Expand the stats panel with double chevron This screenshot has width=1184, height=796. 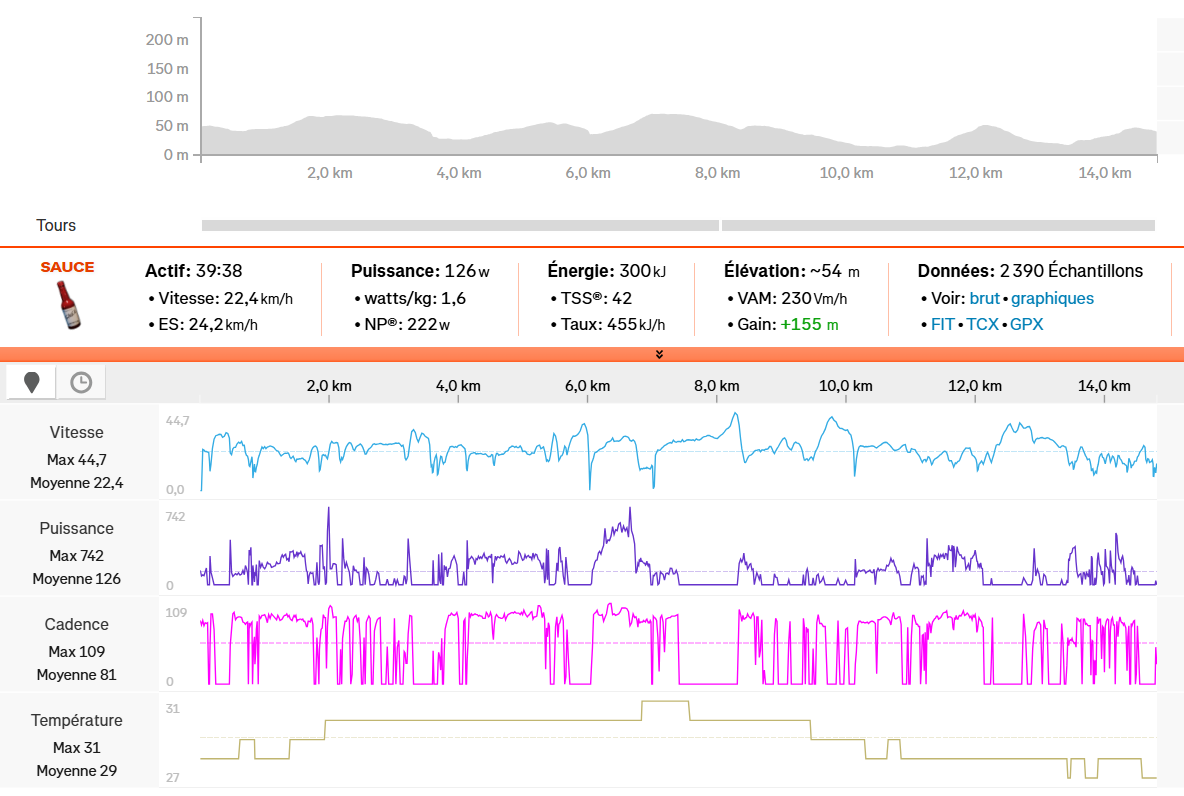coord(659,354)
